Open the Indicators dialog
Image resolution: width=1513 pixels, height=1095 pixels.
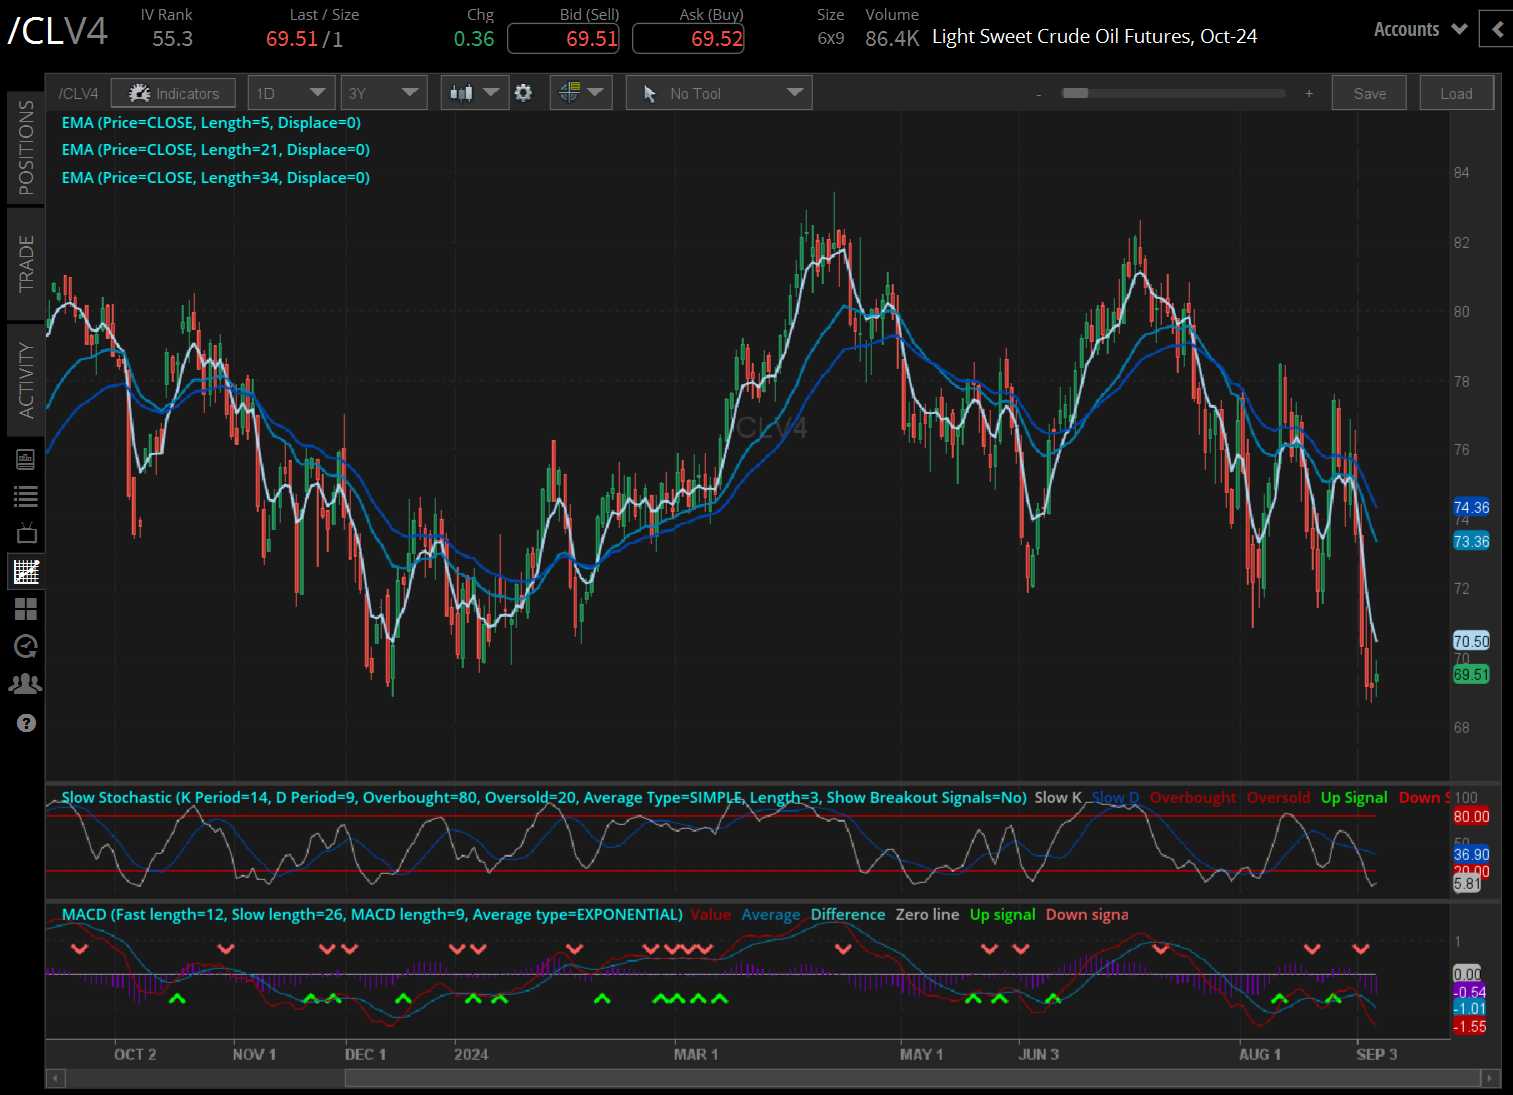pyautogui.click(x=173, y=92)
